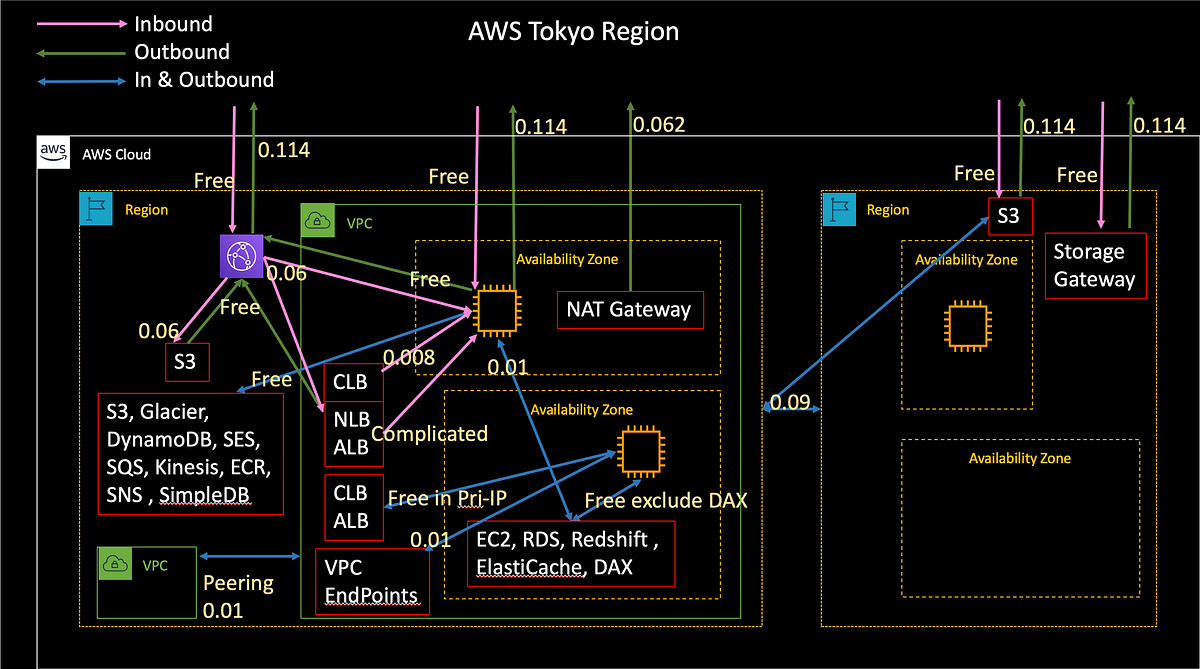Click the green VPC icon inside AWS Cloud
Image resolution: width=1200 pixels, height=669 pixels.
[x=317, y=220]
